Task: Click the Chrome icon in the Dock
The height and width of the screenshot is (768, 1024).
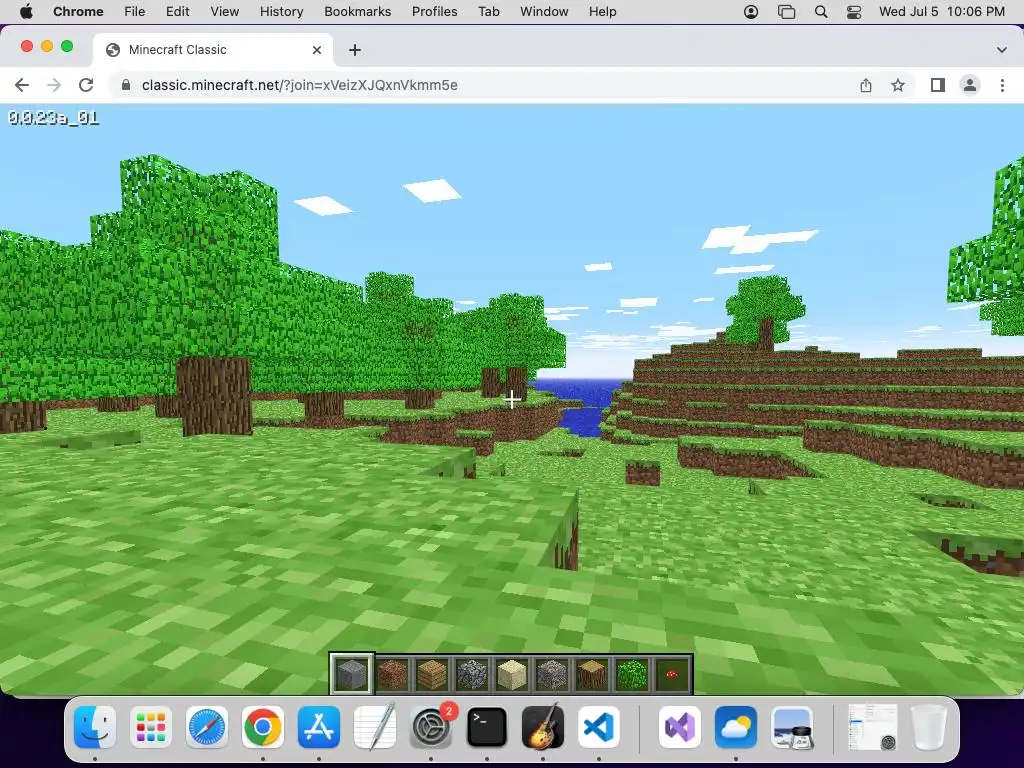Action: pyautogui.click(x=263, y=727)
